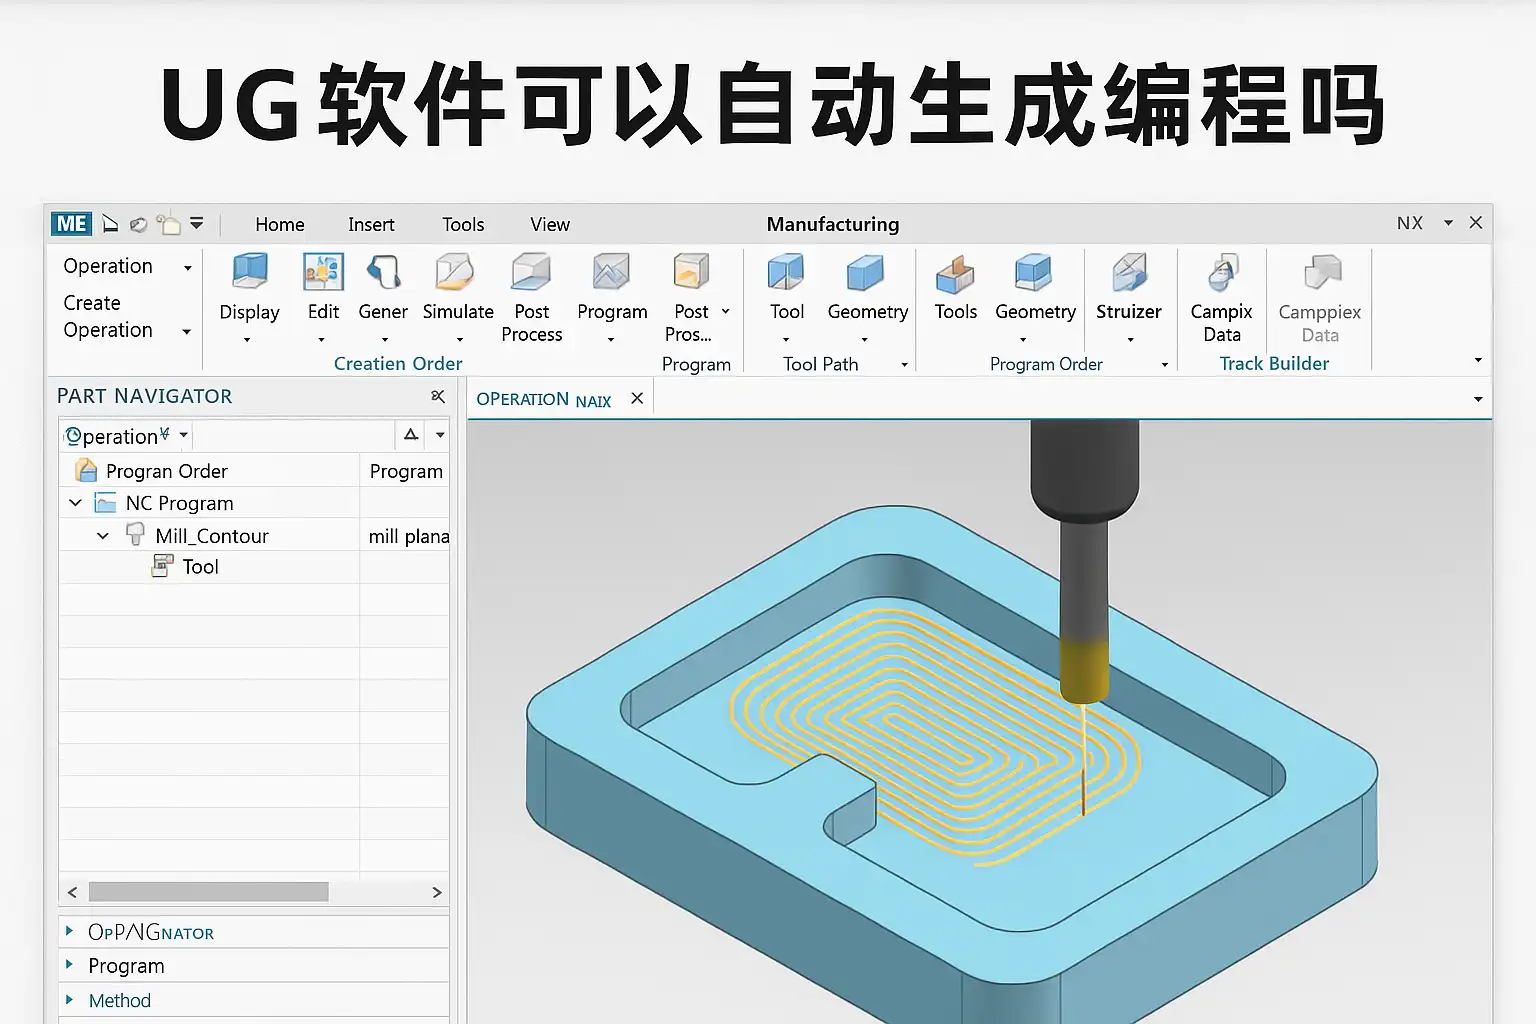Open Campix Data tool
Image resolution: width=1536 pixels, height=1024 pixels.
pyautogui.click(x=1221, y=272)
